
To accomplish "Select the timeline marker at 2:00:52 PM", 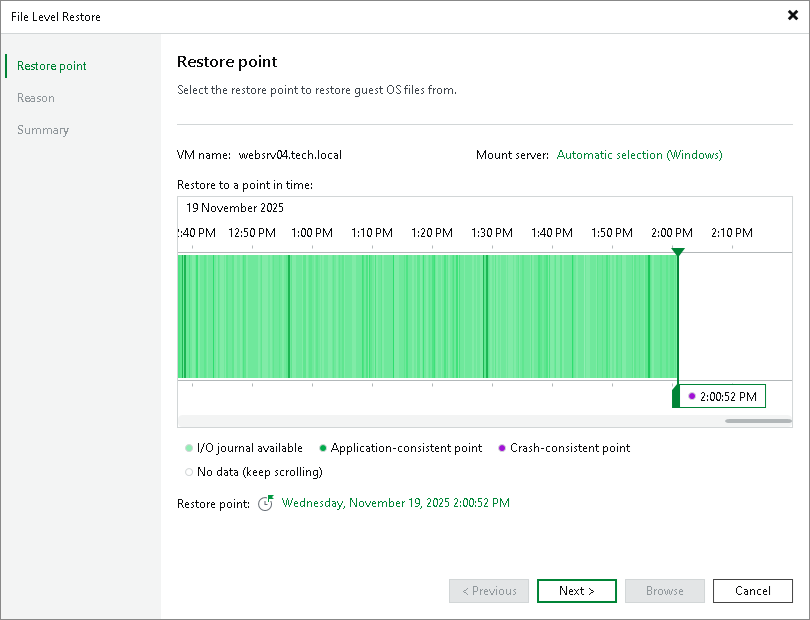I will [x=679, y=253].
